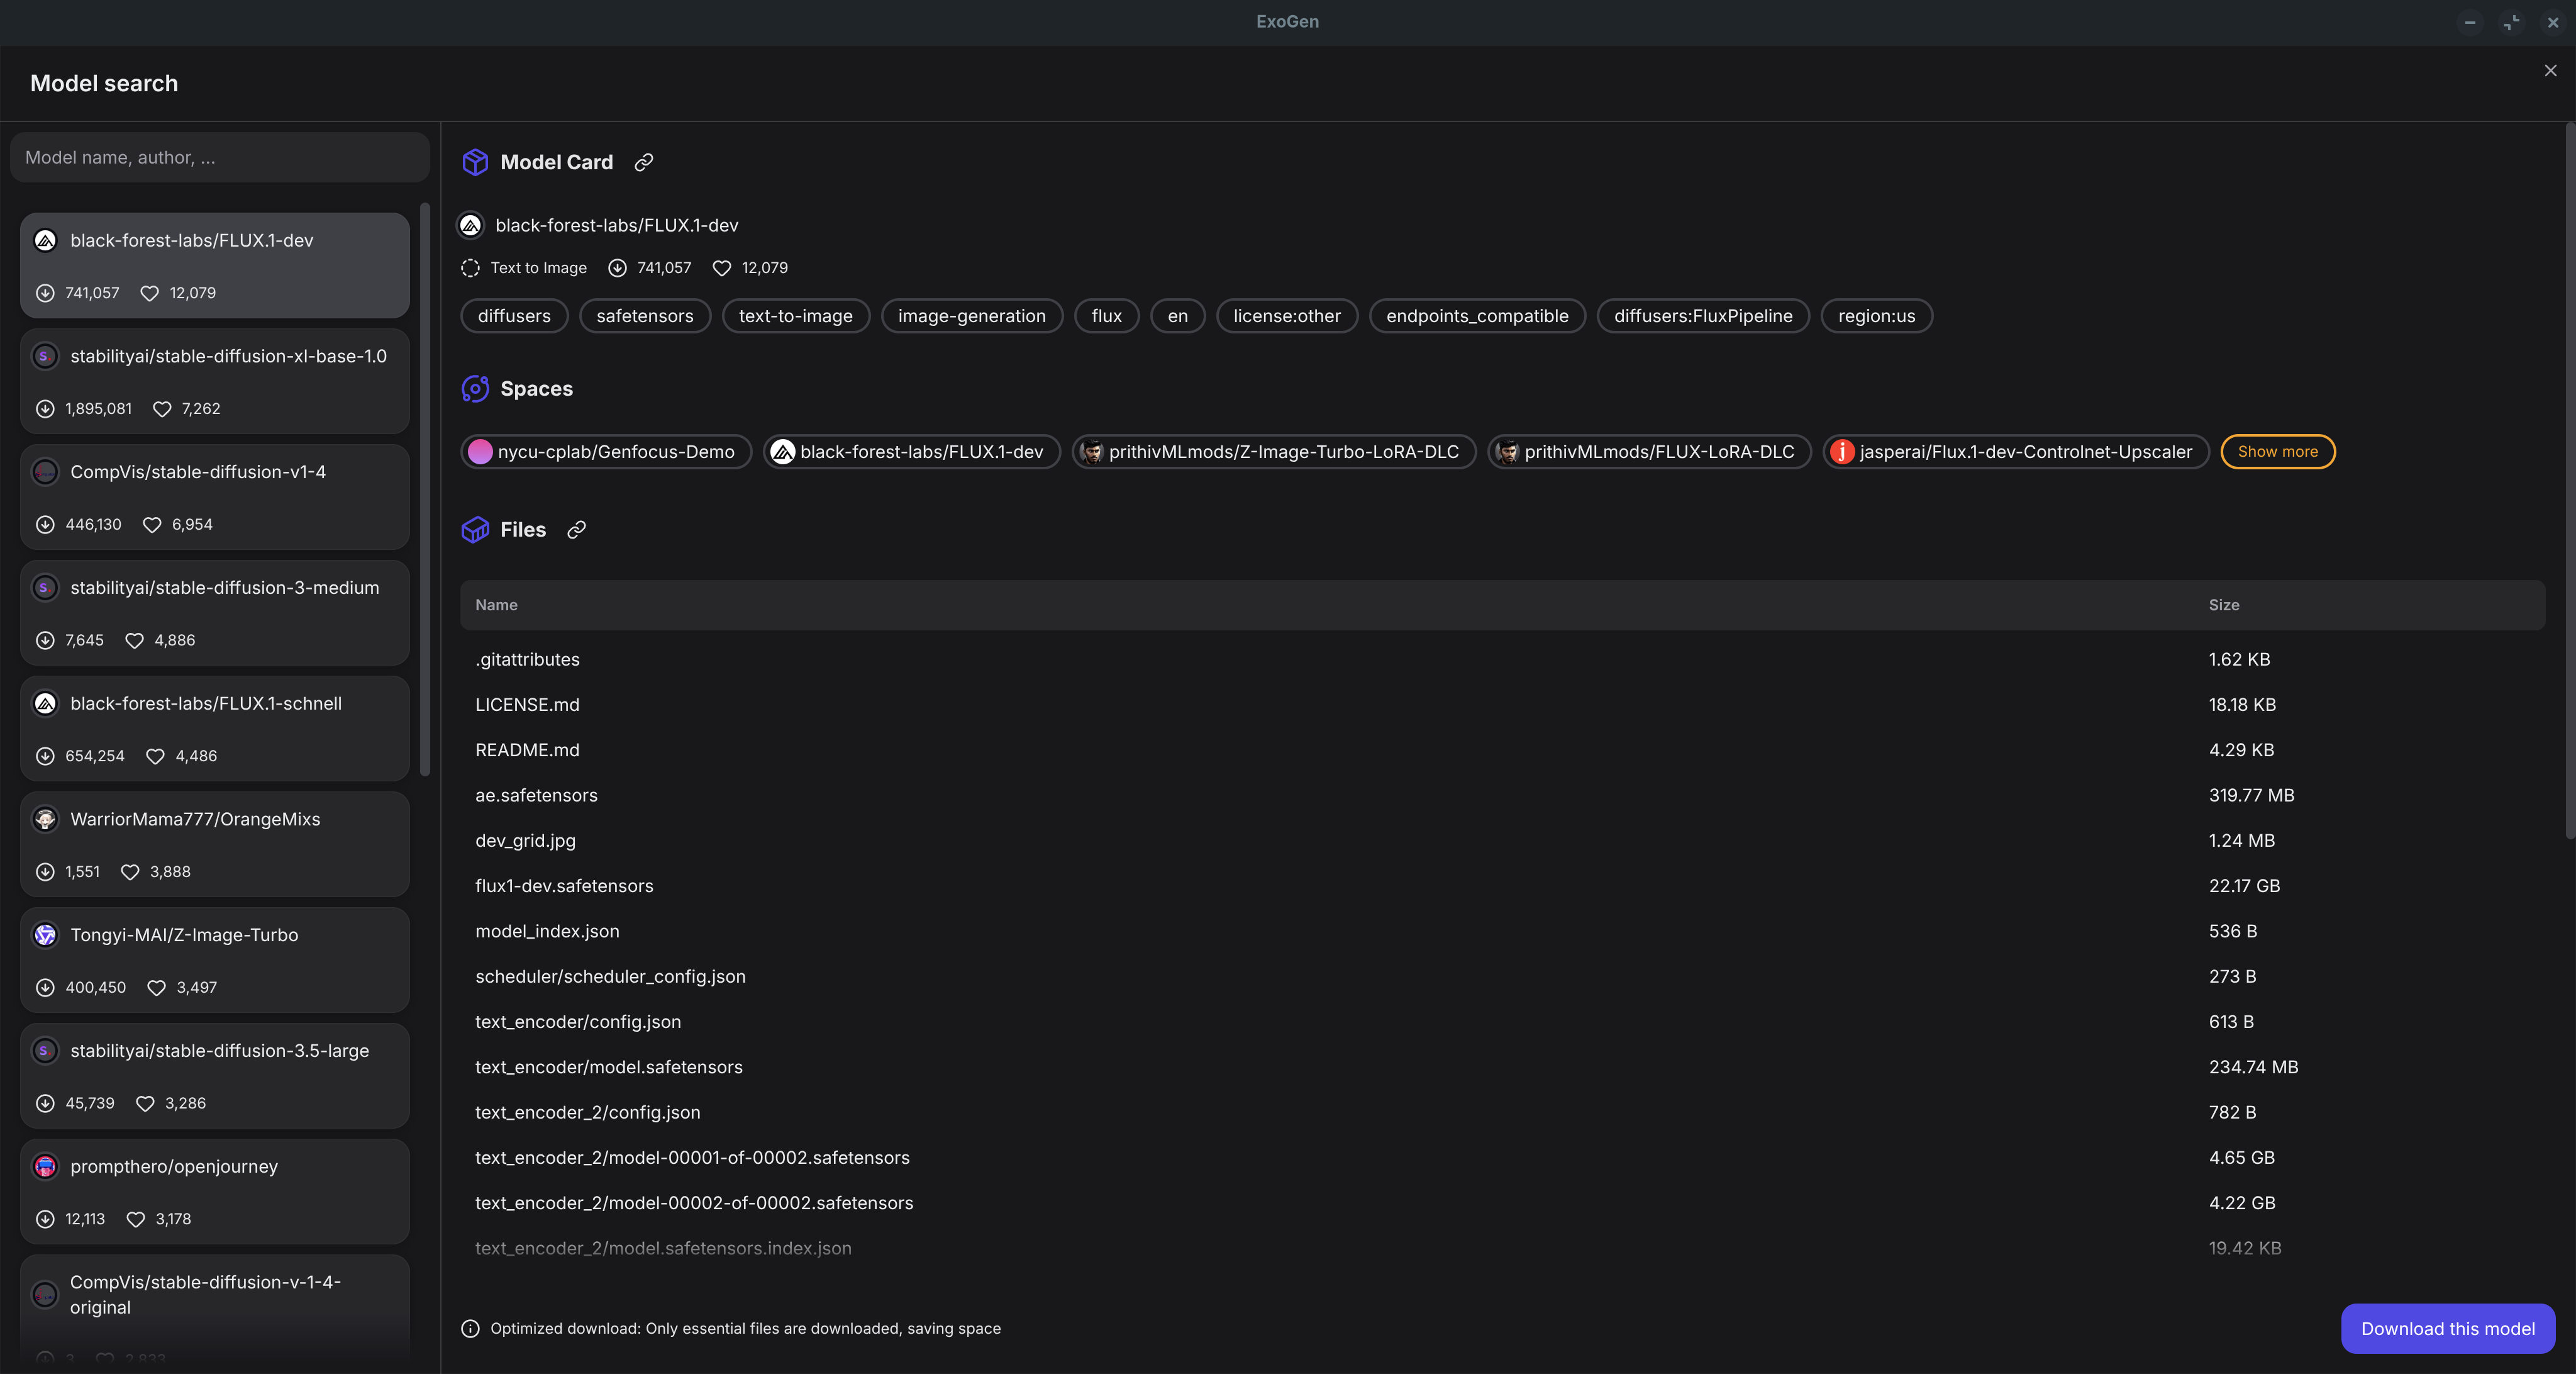2576x1374 pixels.
Task: Click the model name search field
Action: tap(219, 157)
